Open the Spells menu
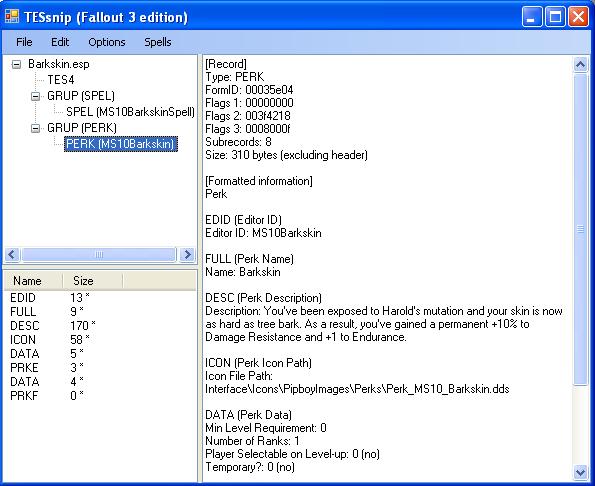Viewport: 595px width, 486px height. 157,42
